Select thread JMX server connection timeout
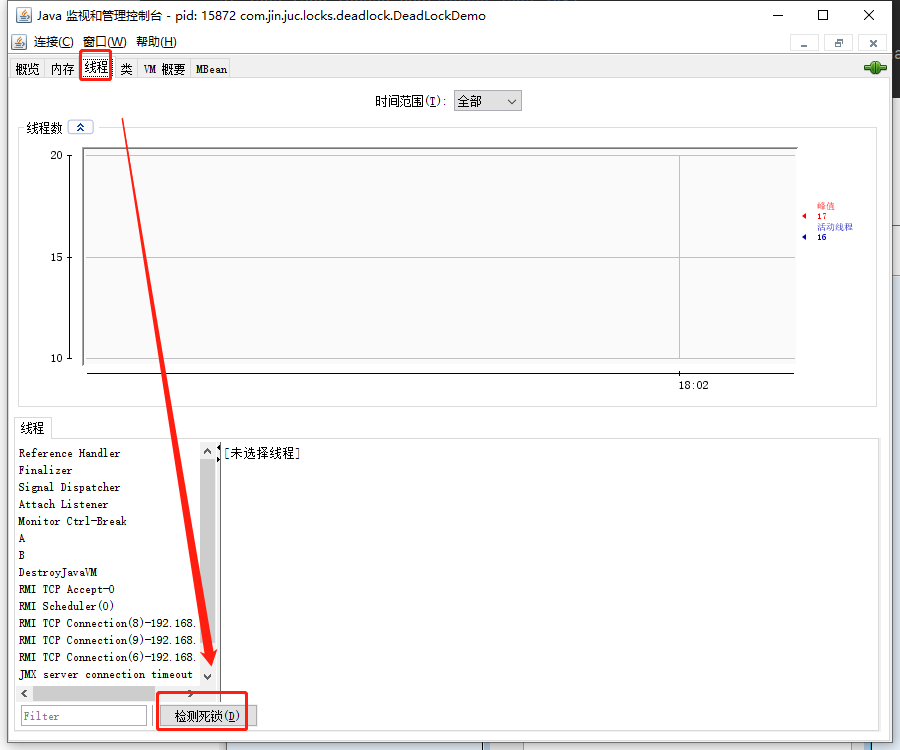This screenshot has height=750, width=900. [x=106, y=674]
